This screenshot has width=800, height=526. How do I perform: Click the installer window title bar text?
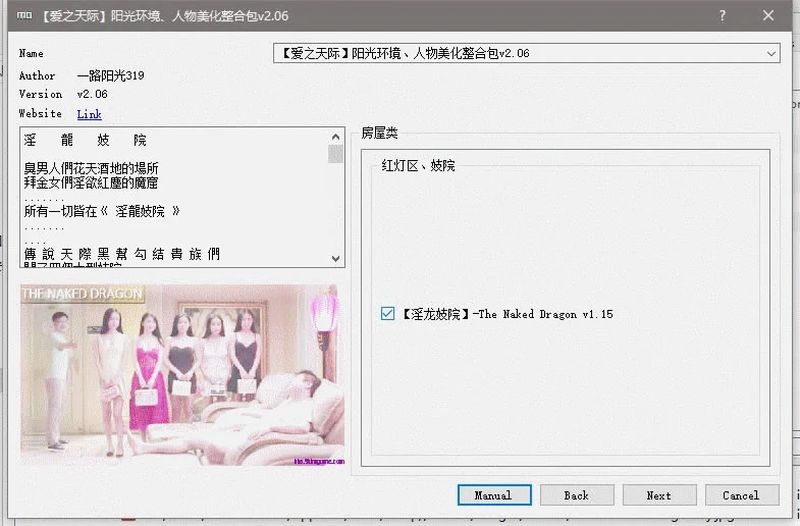pos(150,16)
